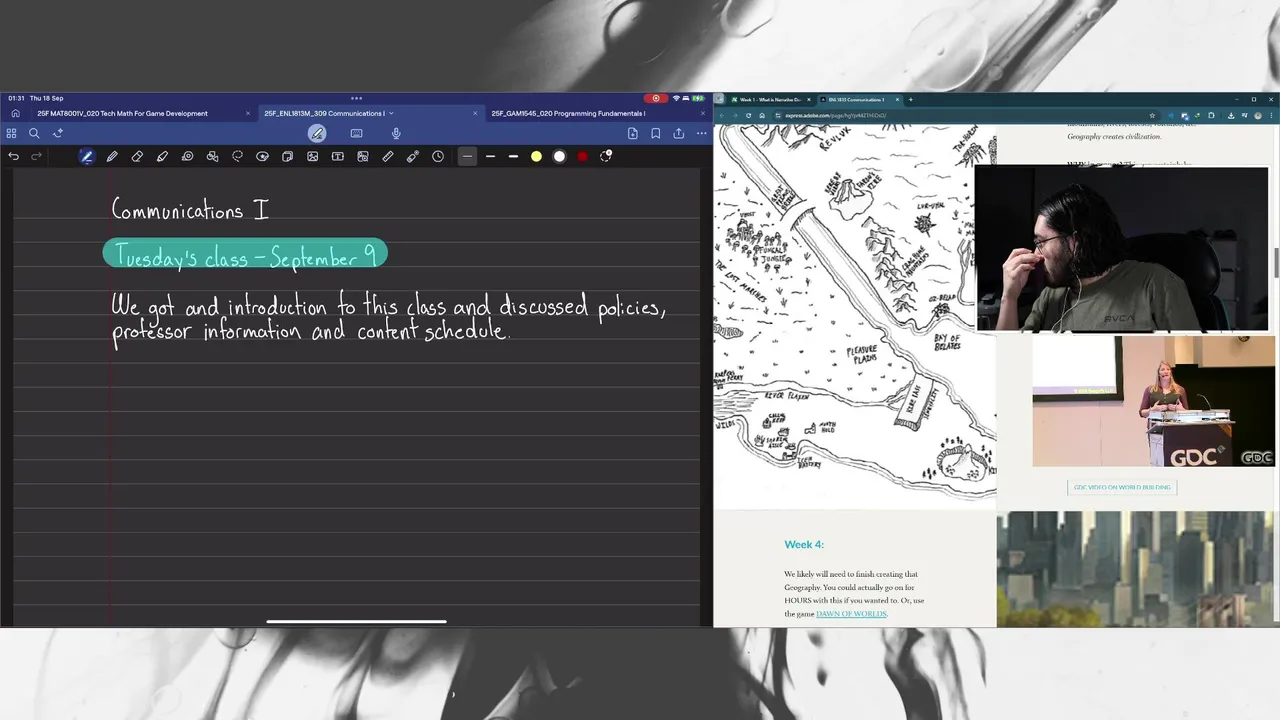
Task: Switch to ENL1813 Communications browser tab
Action: (x=859, y=99)
